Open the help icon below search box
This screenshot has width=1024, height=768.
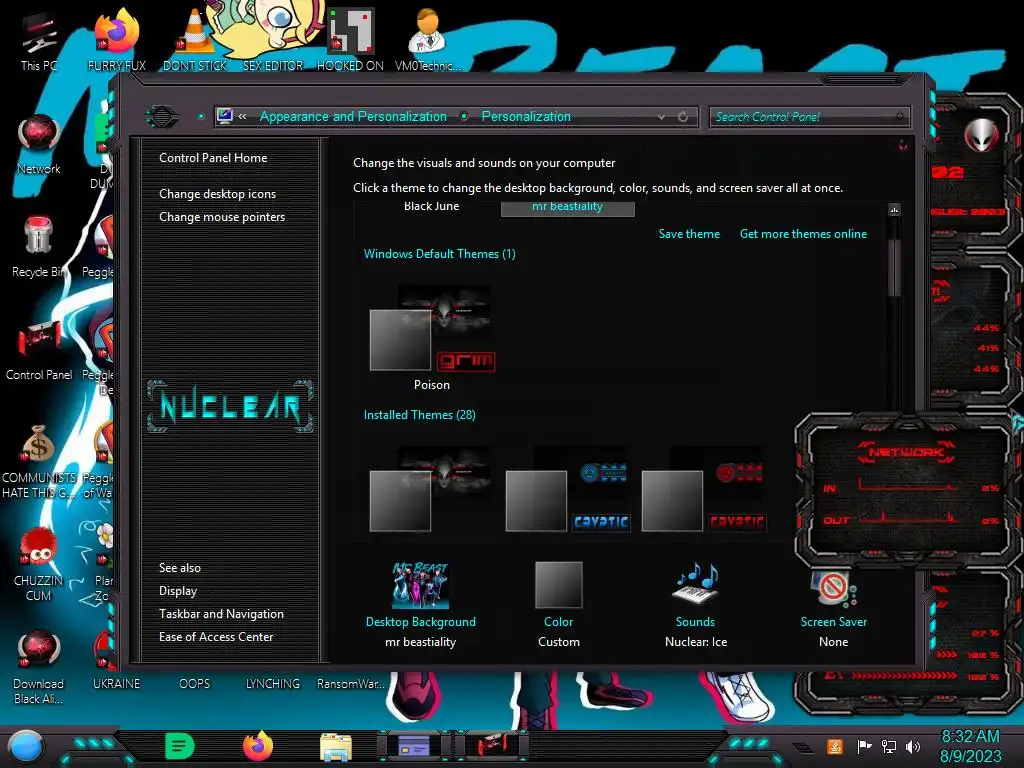tap(903, 145)
